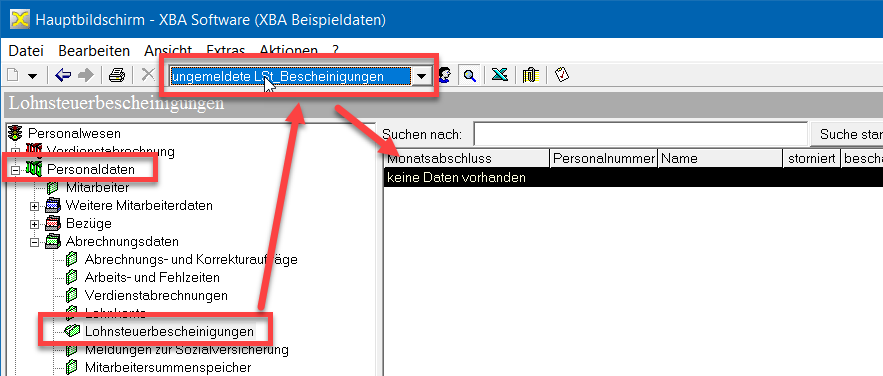Open the 'ungemeldete LSt_Bescheinigungen' dropdown arrow
The height and width of the screenshot is (376, 883).
[x=421, y=77]
